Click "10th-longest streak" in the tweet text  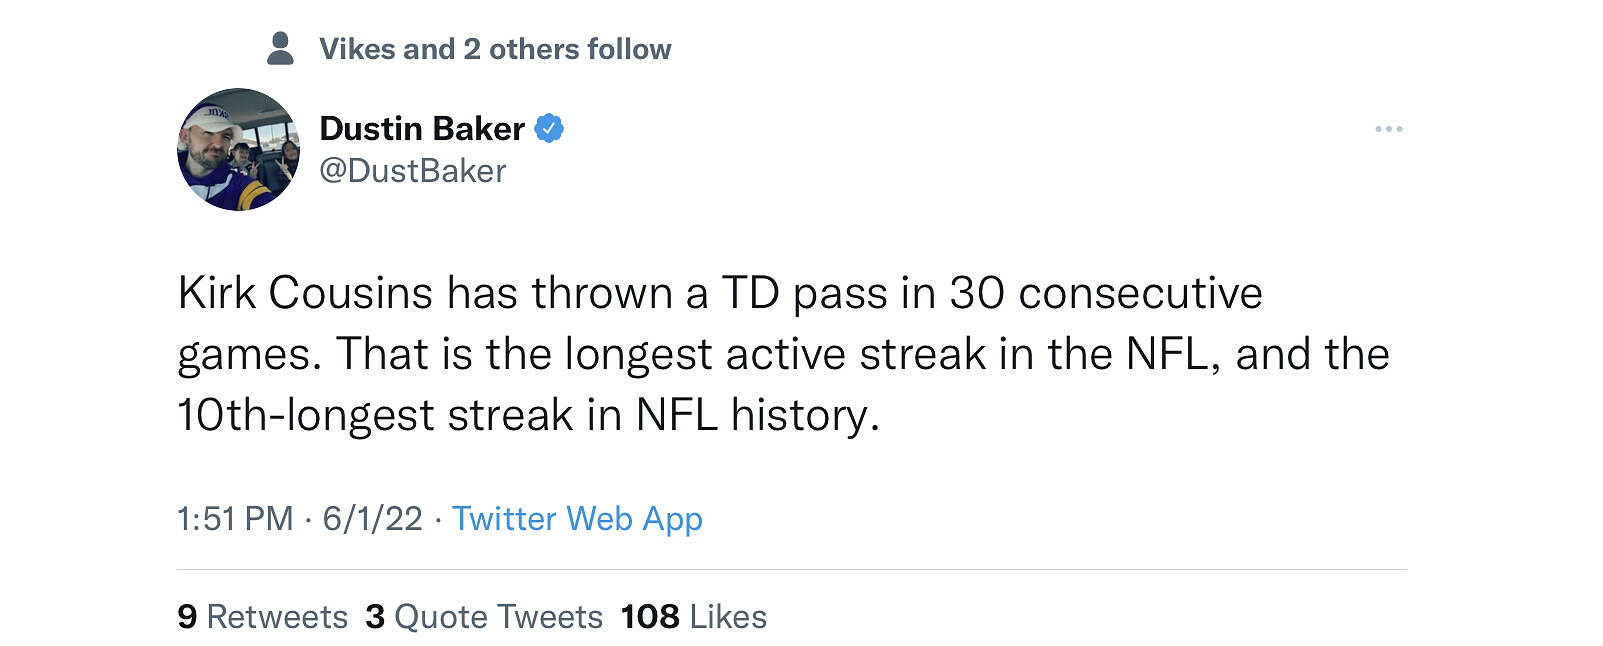pyautogui.click(x=375, y=415)
